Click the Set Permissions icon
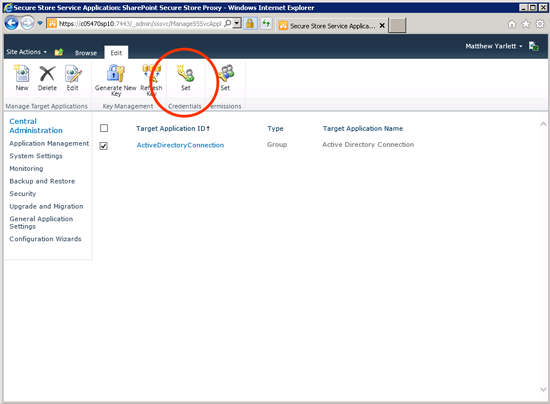Screen dimensions: 550x404 click(225, 73)
